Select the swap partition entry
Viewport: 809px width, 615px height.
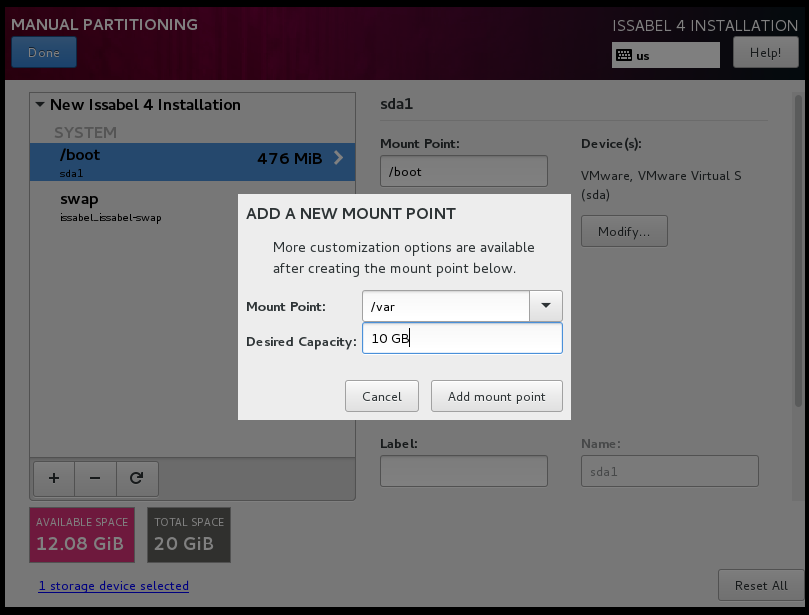150,205
